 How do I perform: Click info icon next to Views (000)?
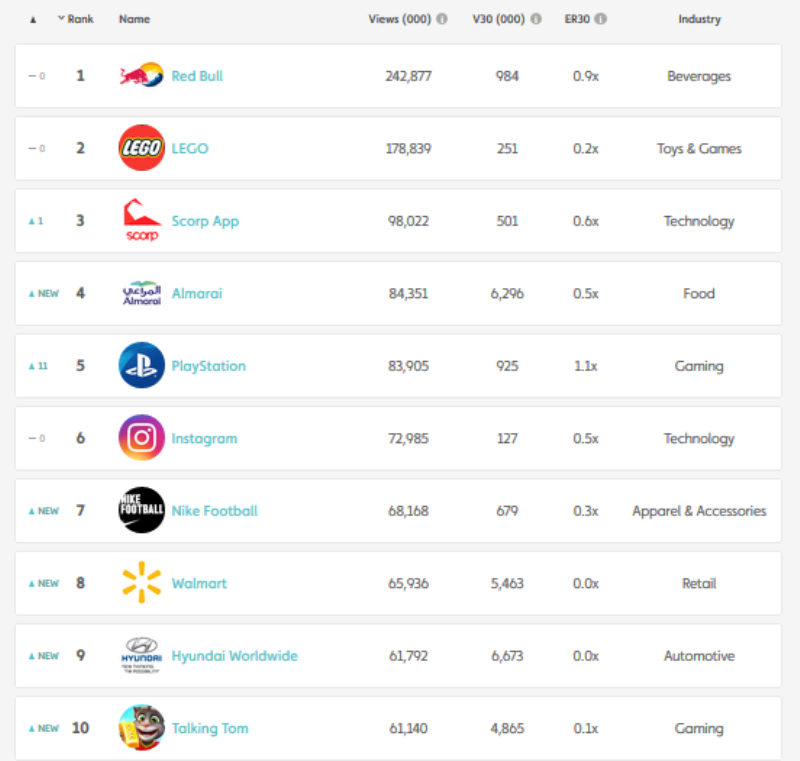(442, 19)
